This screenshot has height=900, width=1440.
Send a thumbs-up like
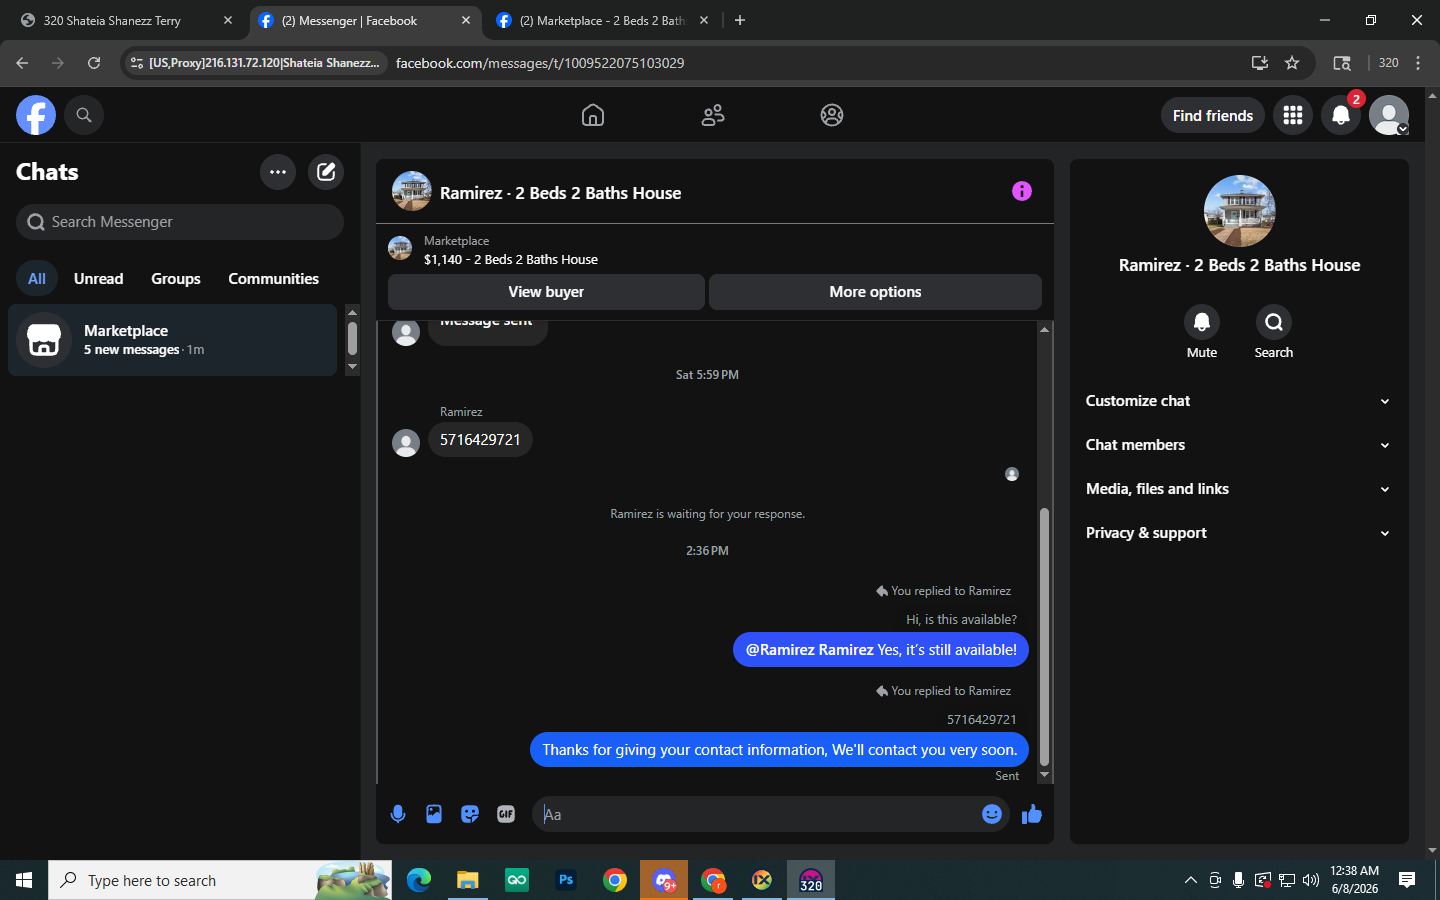pos(1032,814)
